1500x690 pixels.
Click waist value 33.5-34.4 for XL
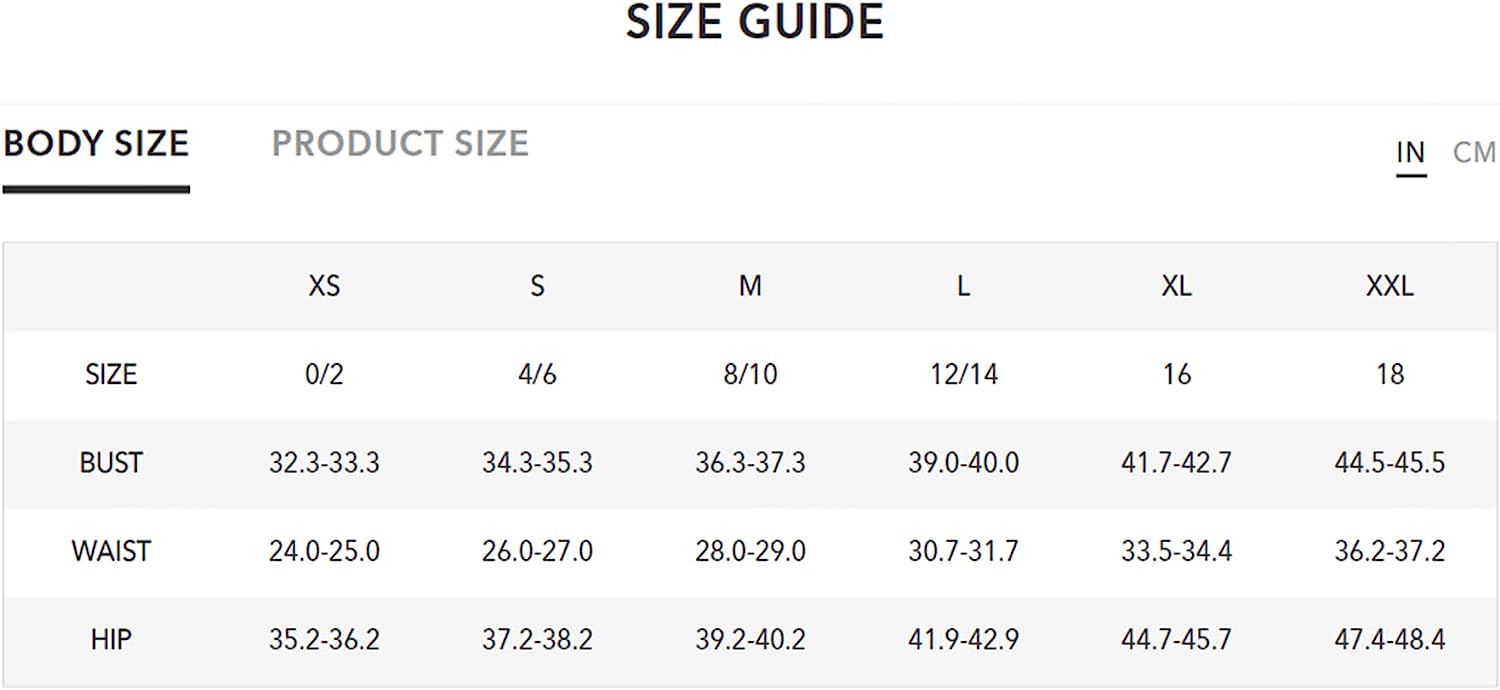(1176, 551)
